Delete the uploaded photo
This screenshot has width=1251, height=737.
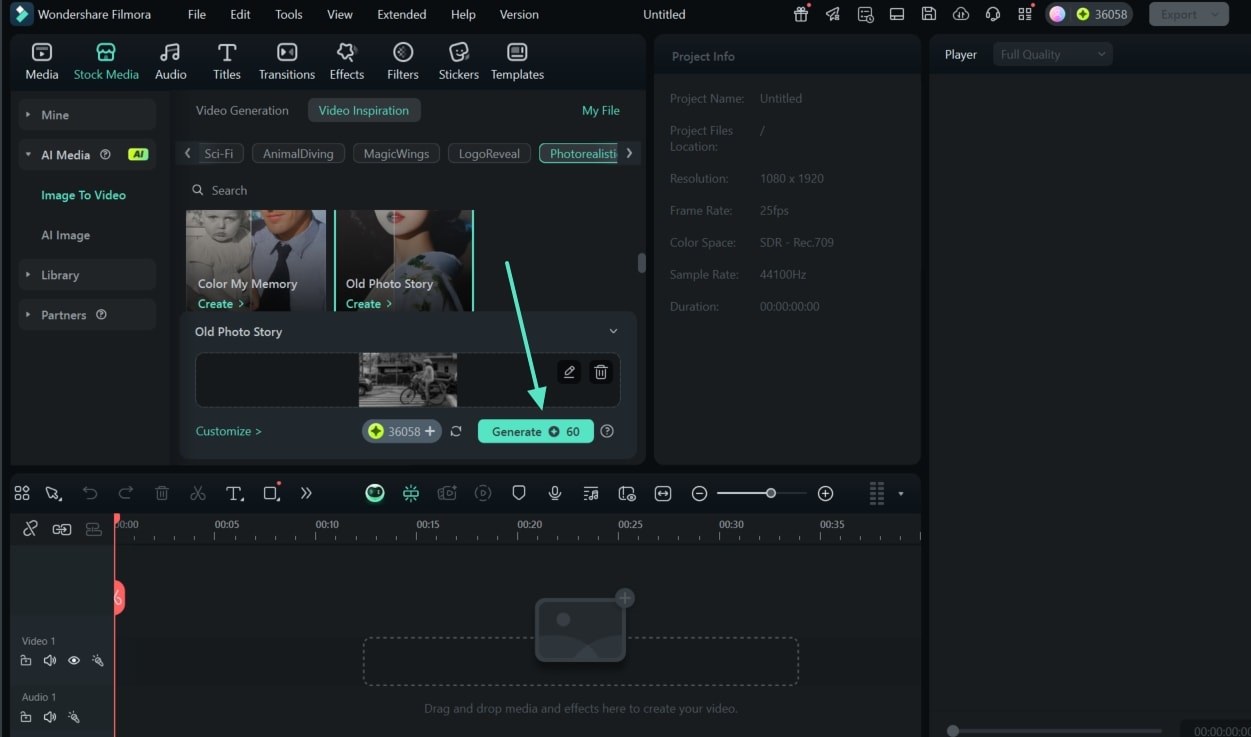coord(601,372)
